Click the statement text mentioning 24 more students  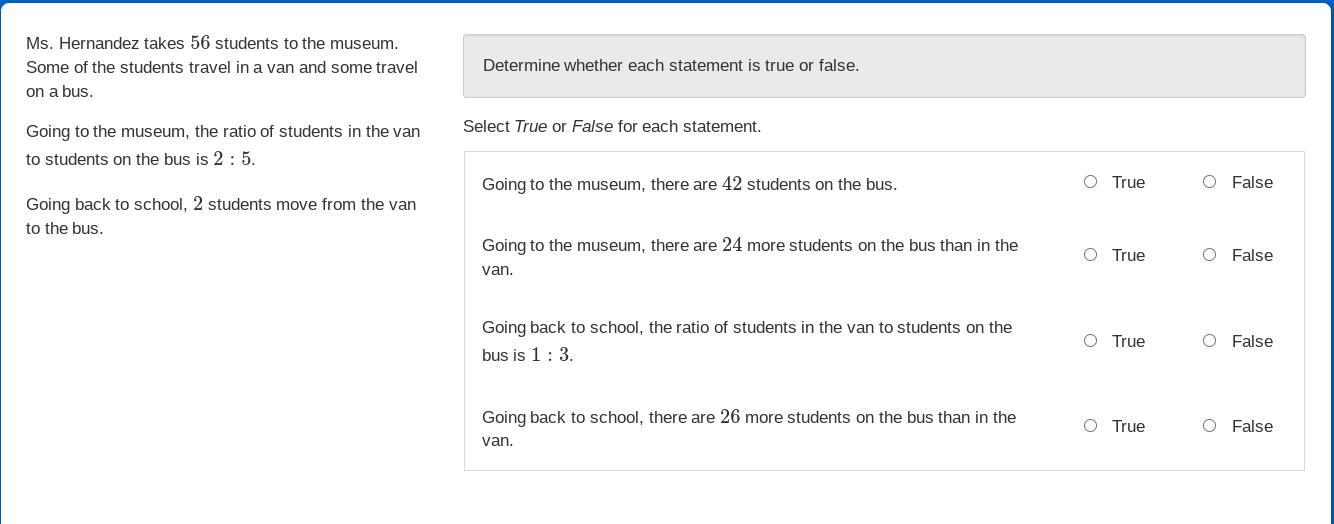click(749, 256)
